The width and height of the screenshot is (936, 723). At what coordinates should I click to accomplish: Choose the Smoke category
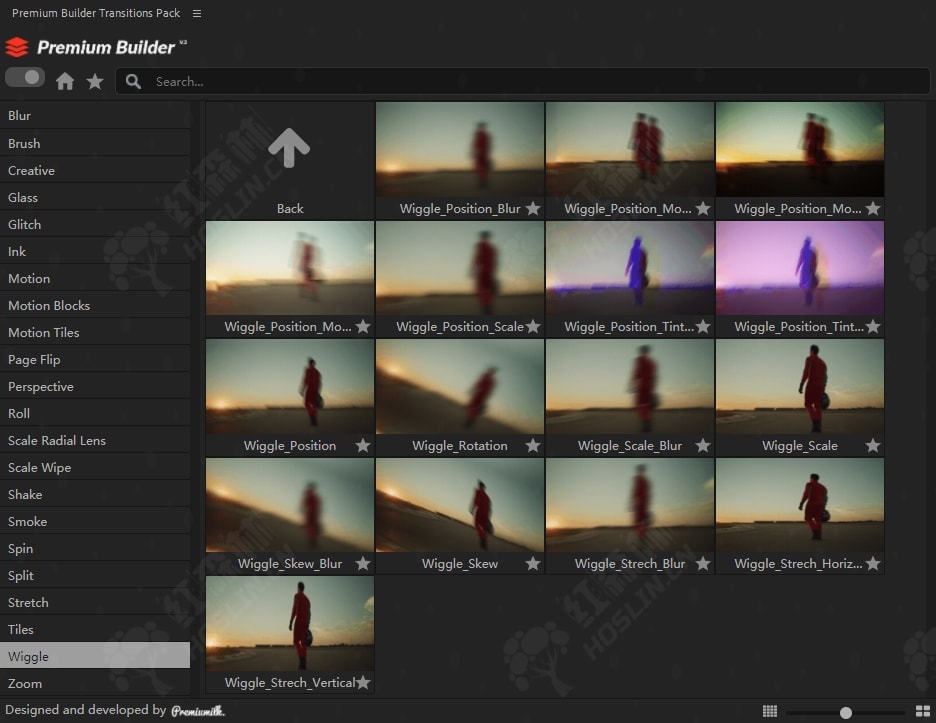95,521
